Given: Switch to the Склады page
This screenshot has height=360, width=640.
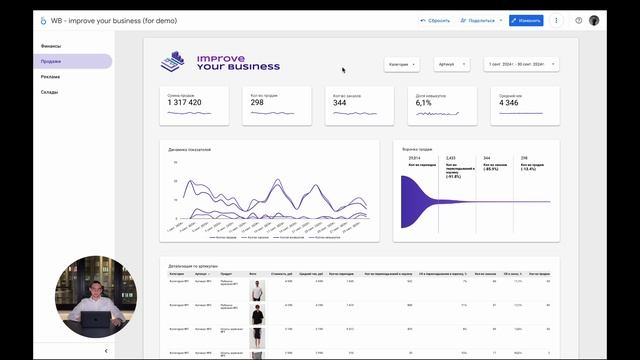Looking at the screenshot, I should (x=49, y=92).
